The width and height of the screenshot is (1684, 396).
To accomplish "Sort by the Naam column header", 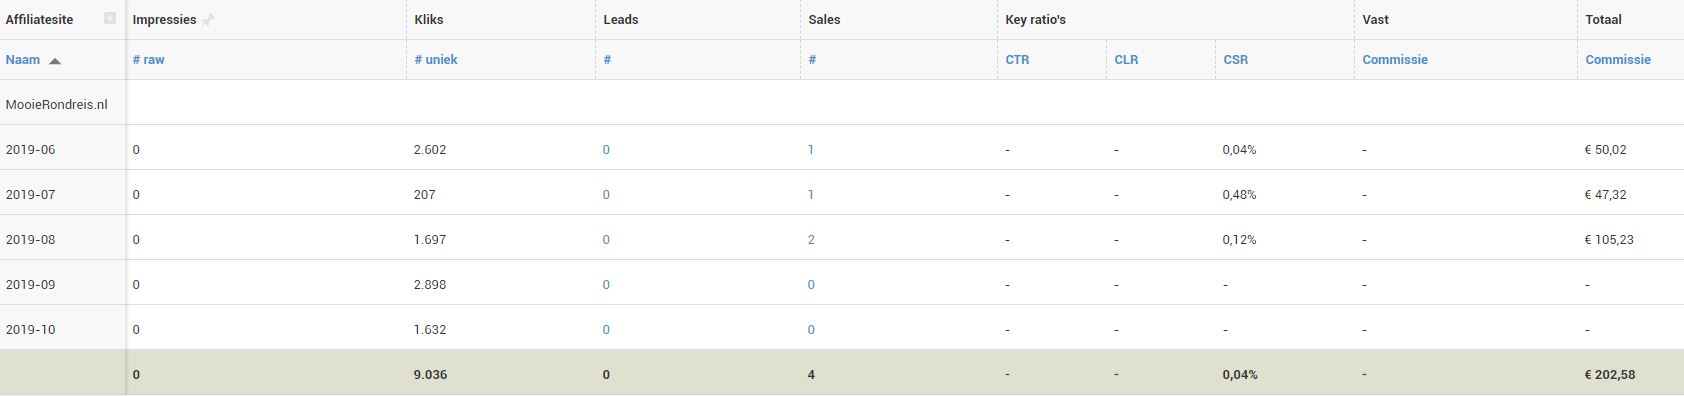I will click(23, 60).
